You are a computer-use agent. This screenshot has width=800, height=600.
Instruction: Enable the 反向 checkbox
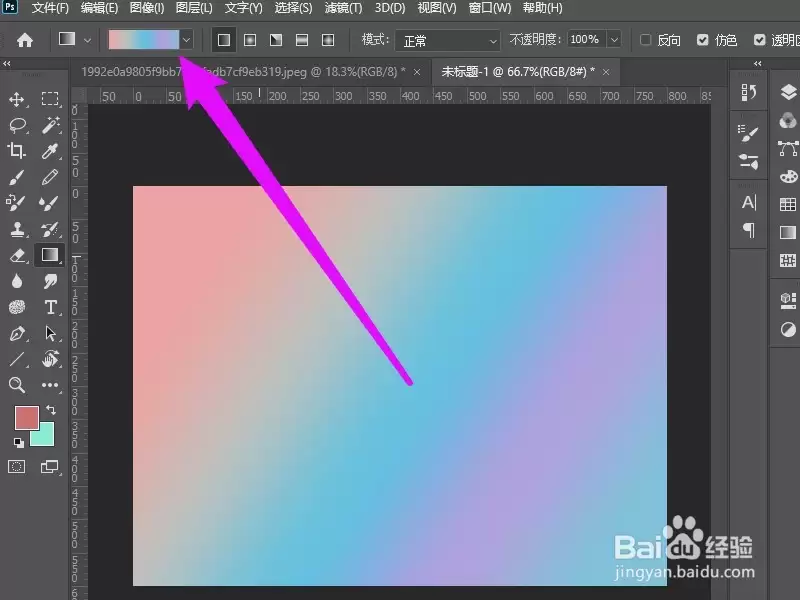(x=645, y=40)
